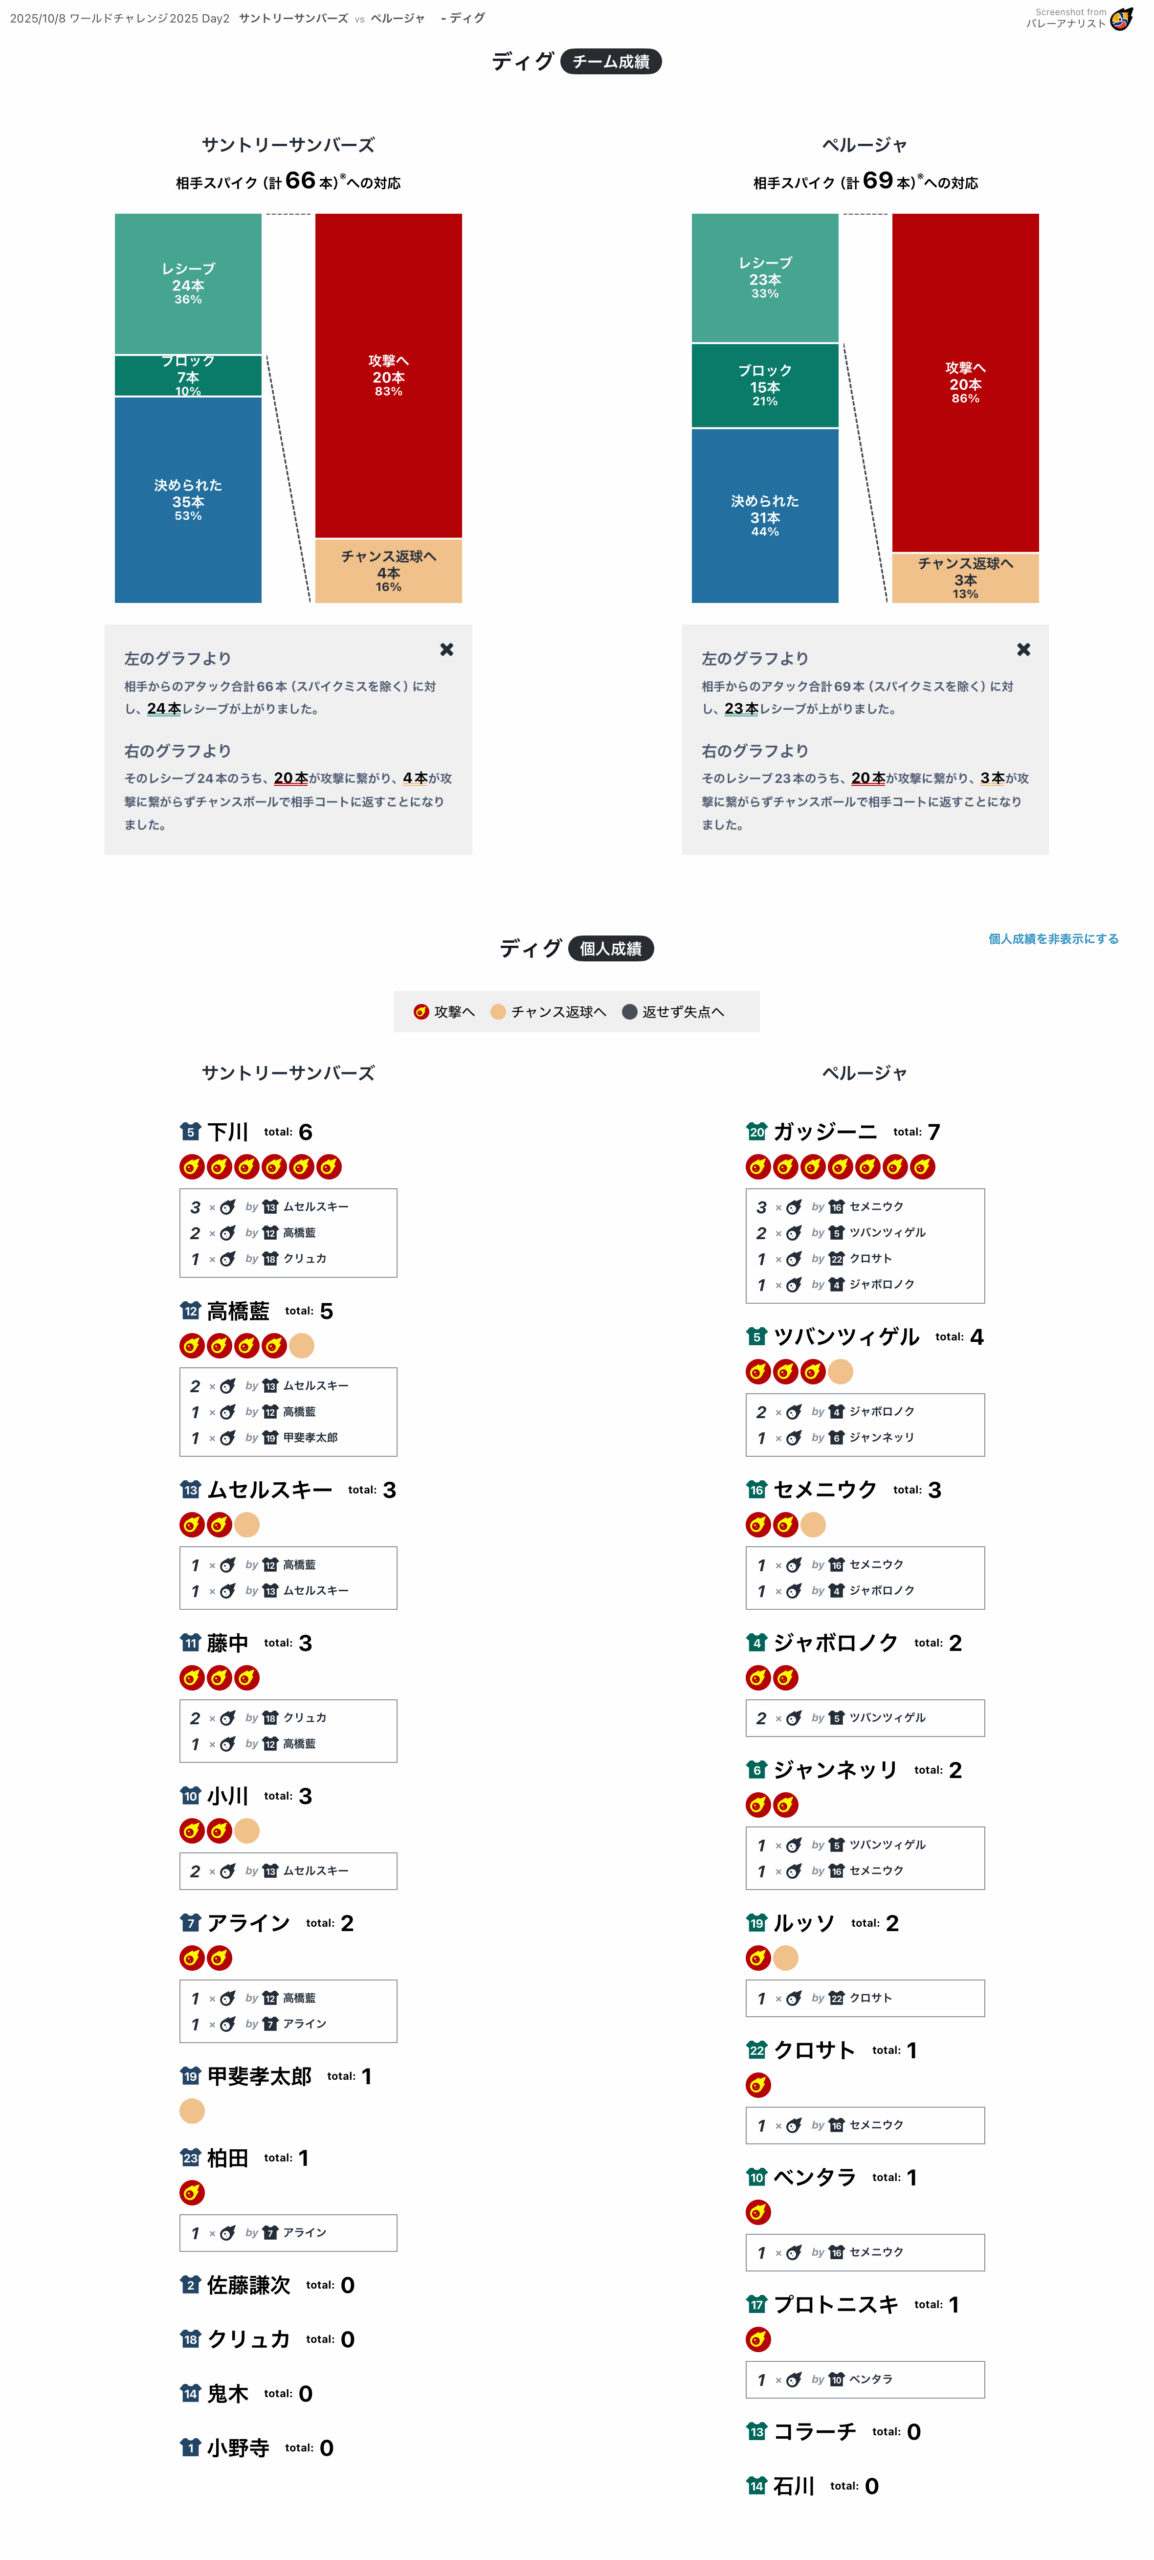Viewport: 1154px width, 2560px height.
Task: Click the Perugia 決められた 31本 blue bar
Action: click(x=764, y=515)
